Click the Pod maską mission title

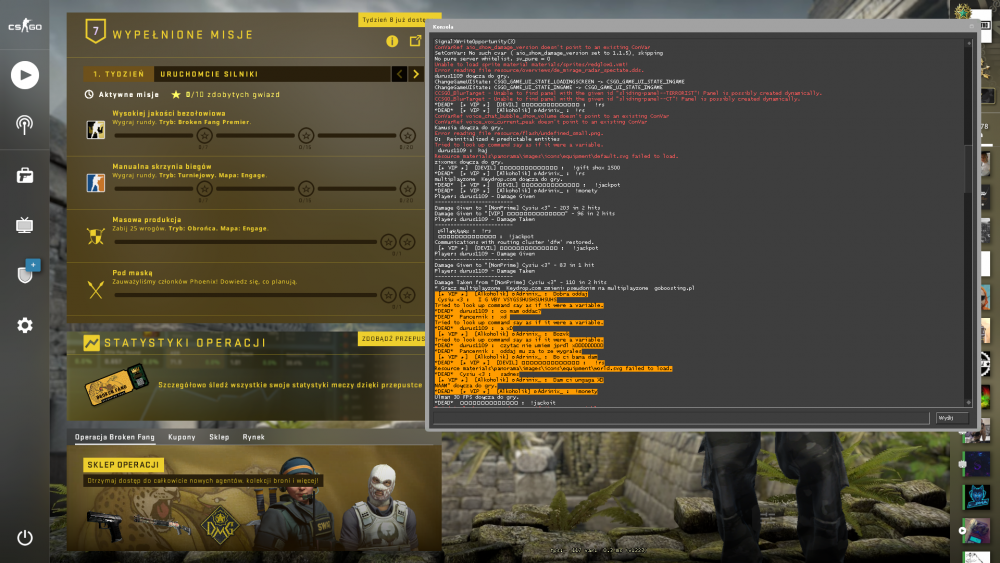(133, 272)
